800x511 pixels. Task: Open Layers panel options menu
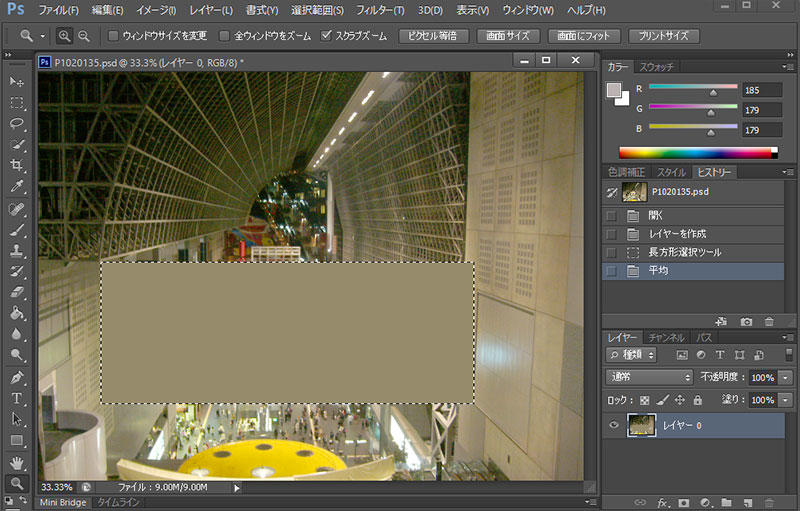[x=787, y=337]
